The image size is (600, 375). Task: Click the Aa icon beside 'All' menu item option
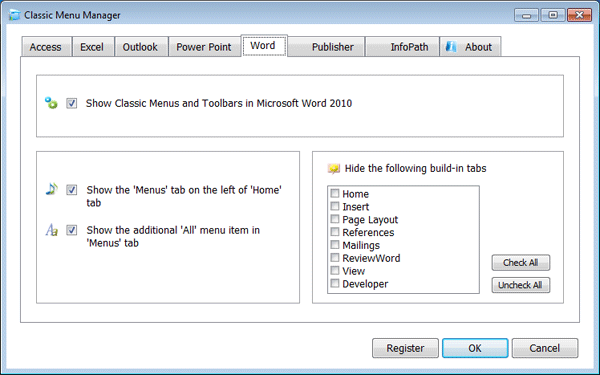pyautogui.click(x=52, y=230)
